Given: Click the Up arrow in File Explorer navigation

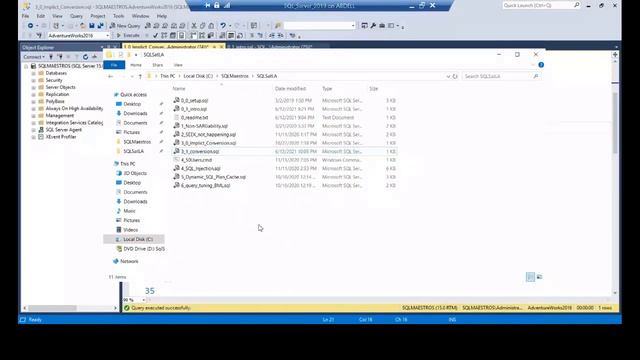Looking at the screenshot, I should (x=140, y=76).
